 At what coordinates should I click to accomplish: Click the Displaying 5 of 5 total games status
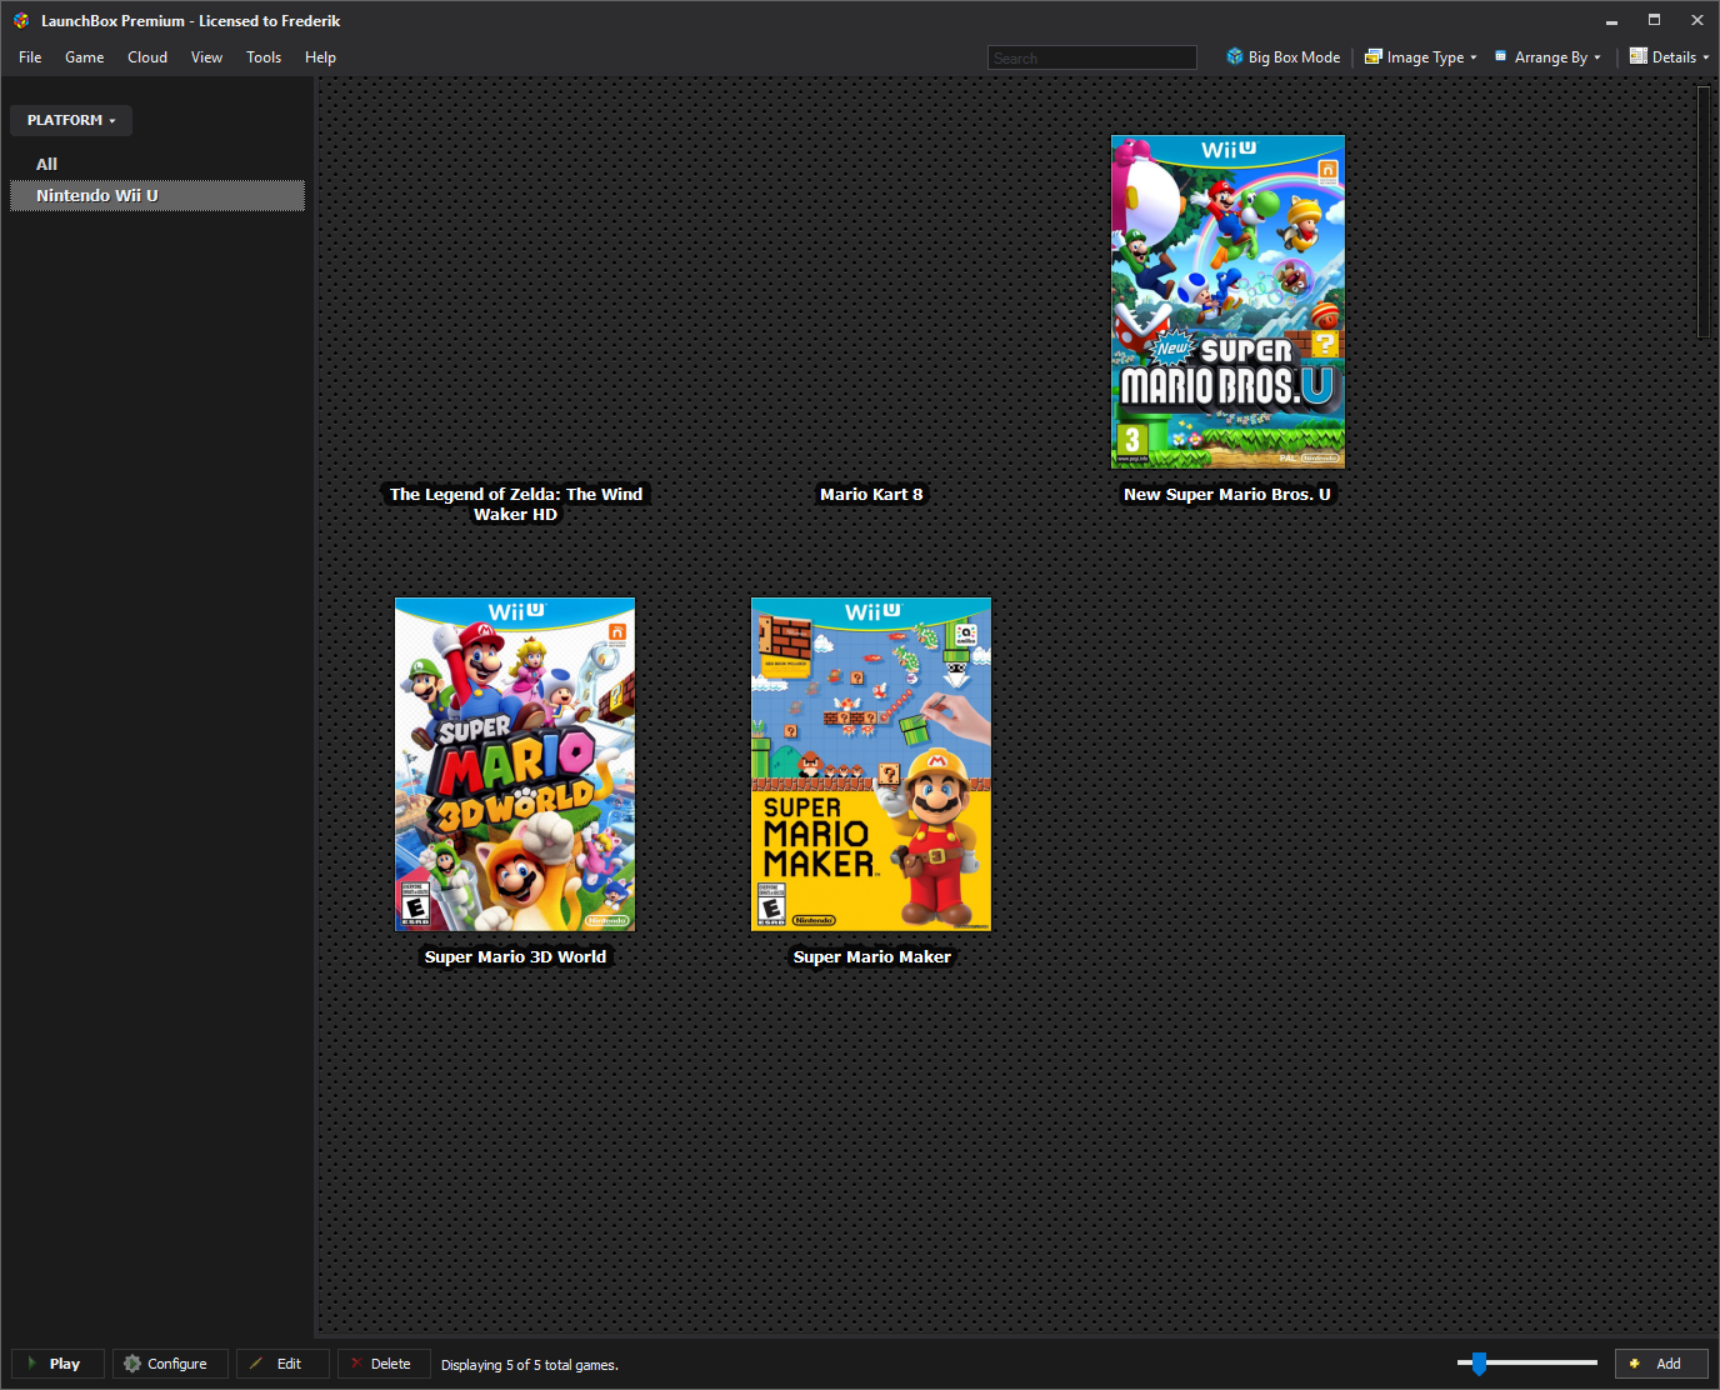point(530,1365)
